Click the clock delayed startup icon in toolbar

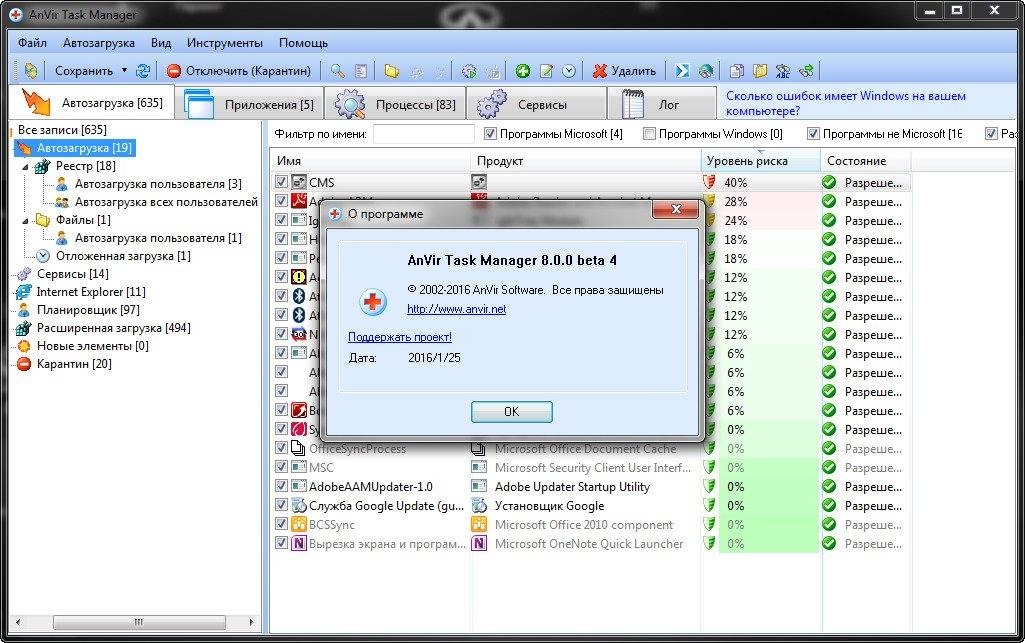(569, 71)
